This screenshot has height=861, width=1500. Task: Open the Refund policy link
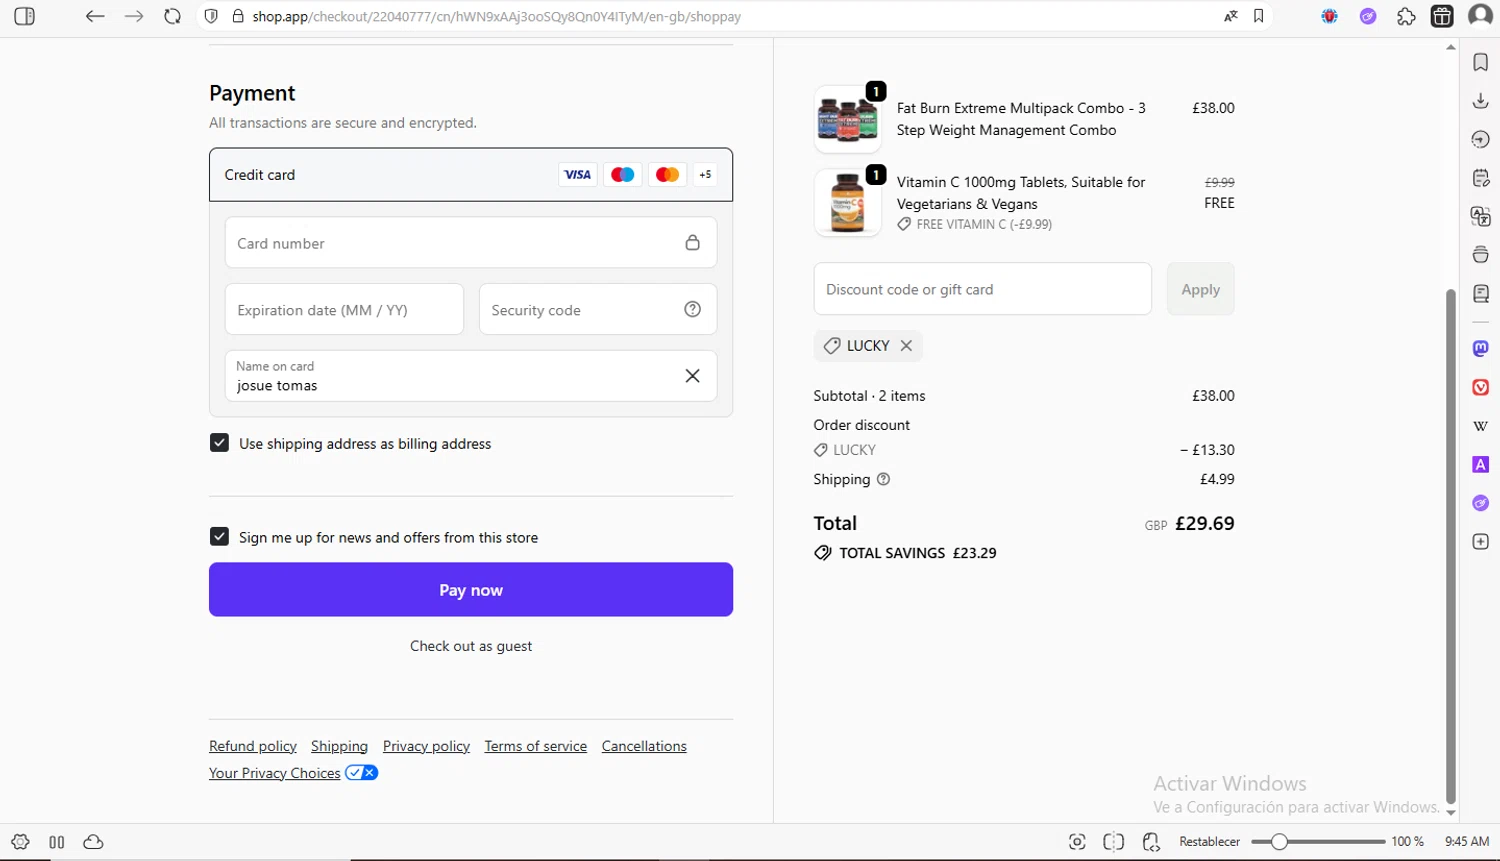tap(253, 746)
